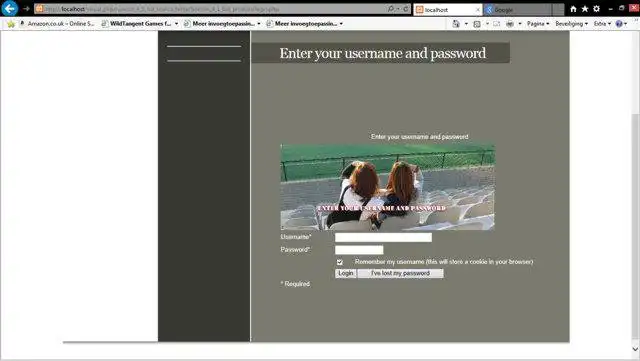Click the Username* label
640x361 pixels.
[296, 237]
